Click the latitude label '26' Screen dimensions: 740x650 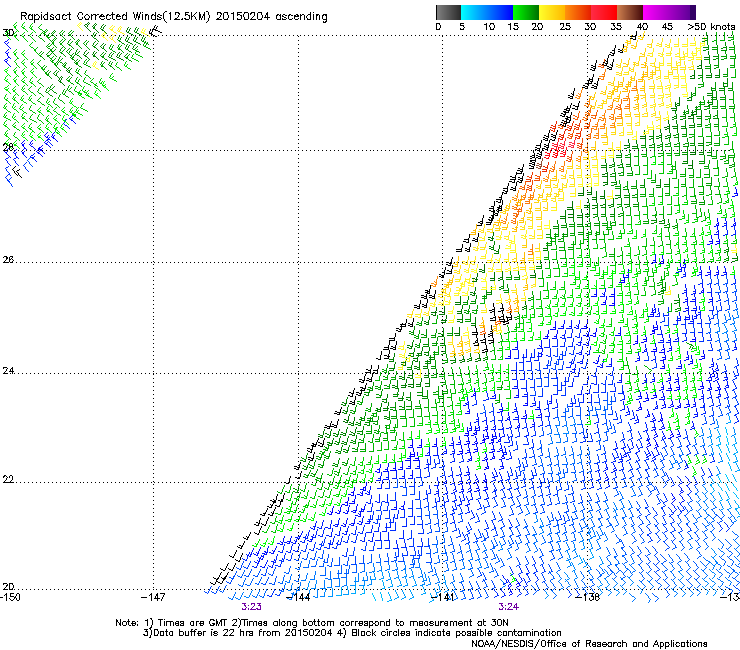(x=8, y=260)
